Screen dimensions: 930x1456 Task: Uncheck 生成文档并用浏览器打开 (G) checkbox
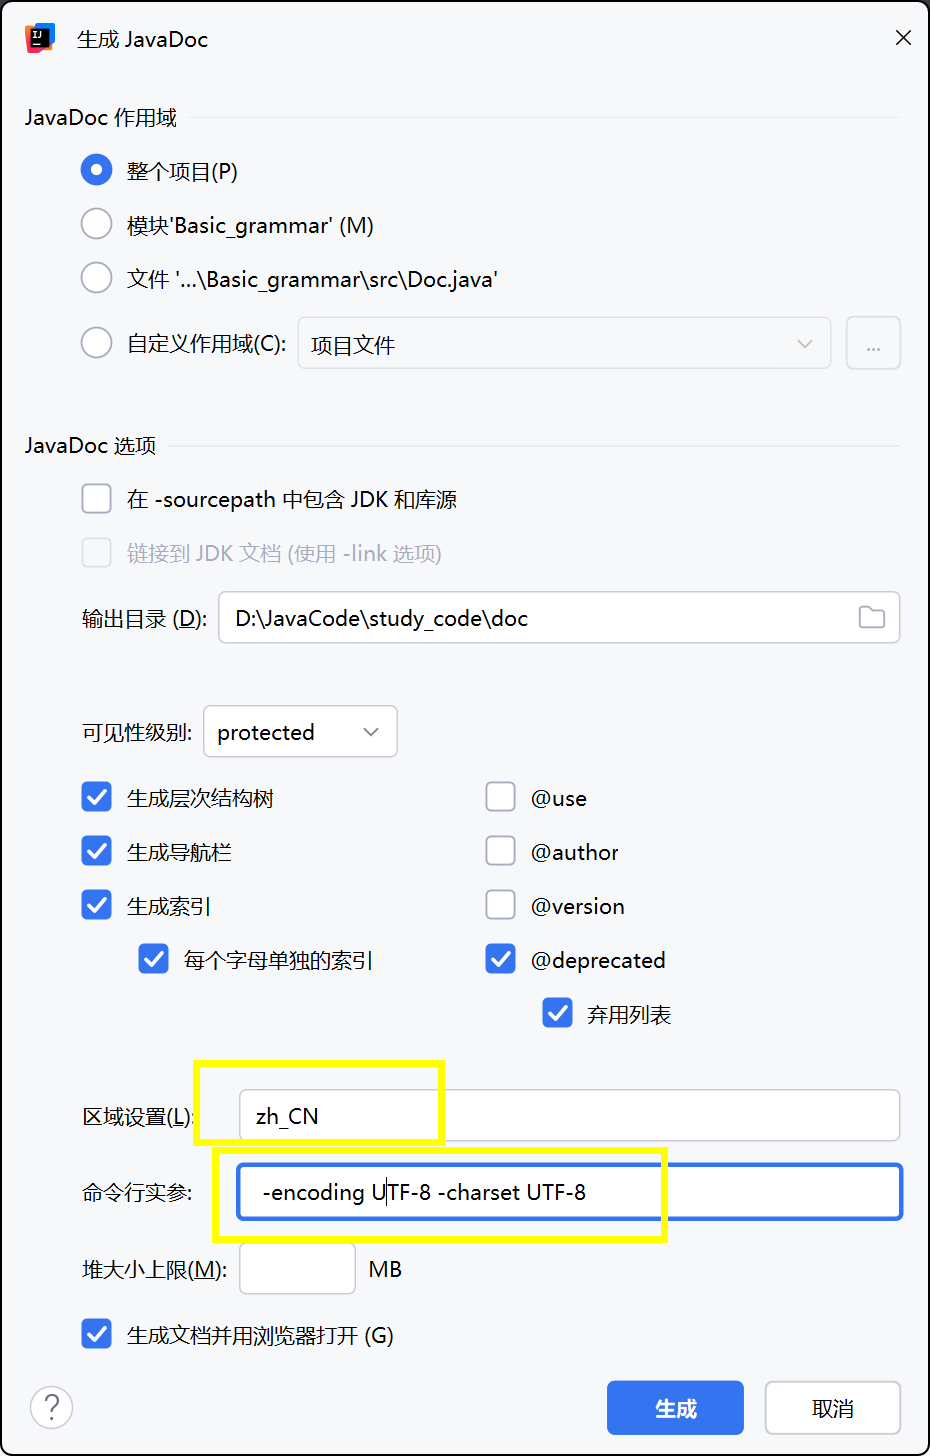pyautogui.click(x=96, y=1334)
